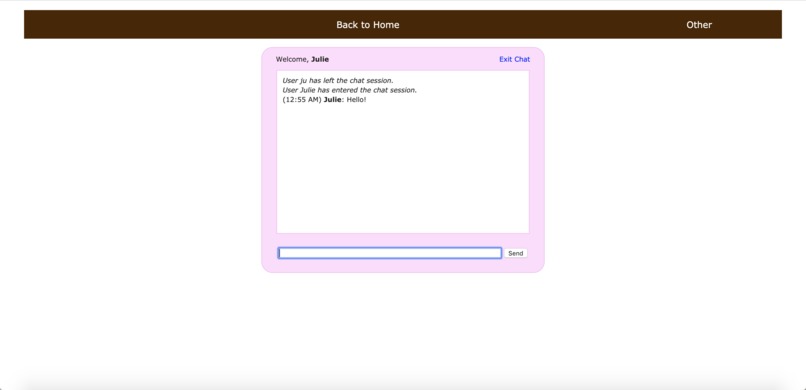This screenshot has width=806, height=390.
Task: Click the 'Welcome, Julie' greeting text
Action: tap(302, 59)
